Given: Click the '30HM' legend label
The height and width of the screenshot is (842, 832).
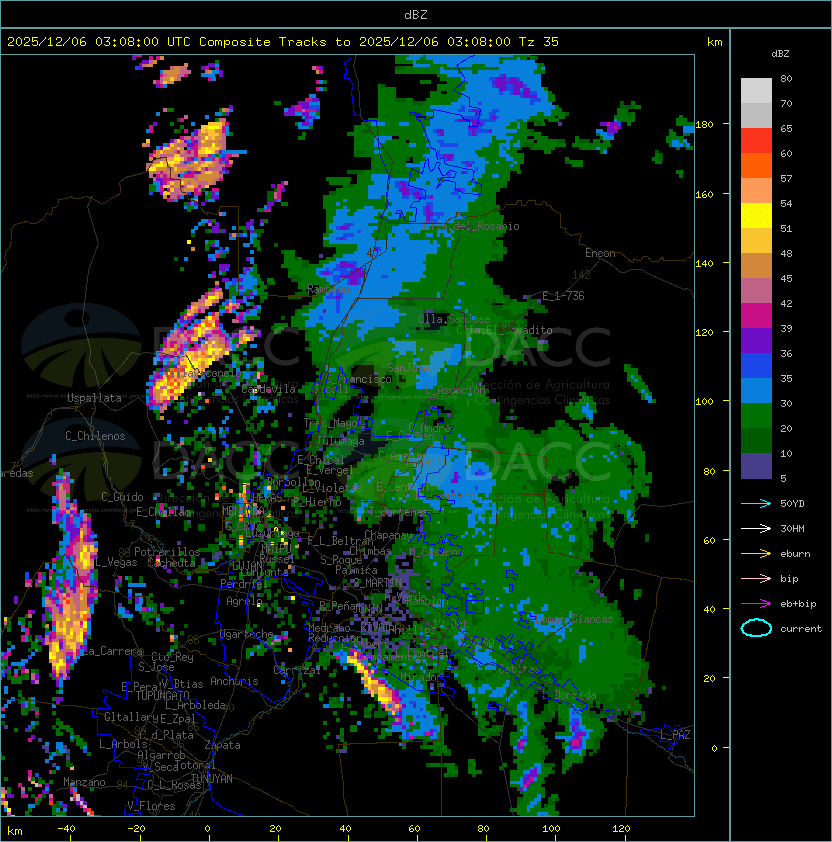Looking at the screenshot, I should [x=792, y=528].
